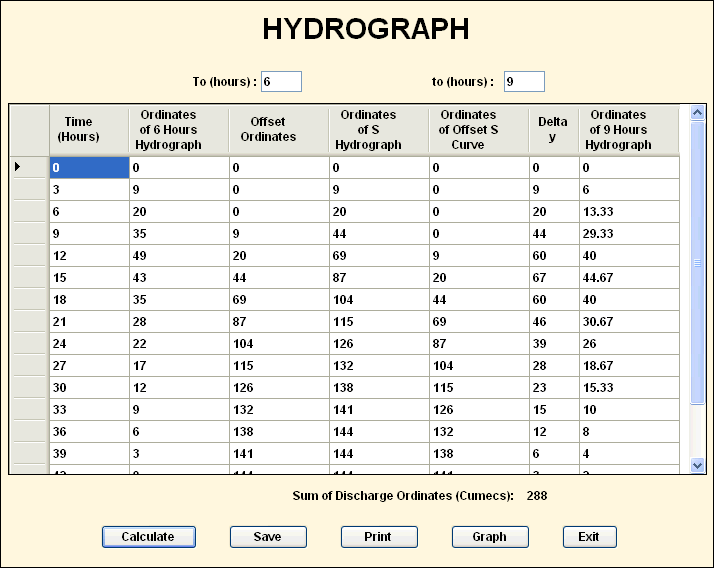Print the hydrograph table
The height and width of the screenshot is (568, 714).
378,537
